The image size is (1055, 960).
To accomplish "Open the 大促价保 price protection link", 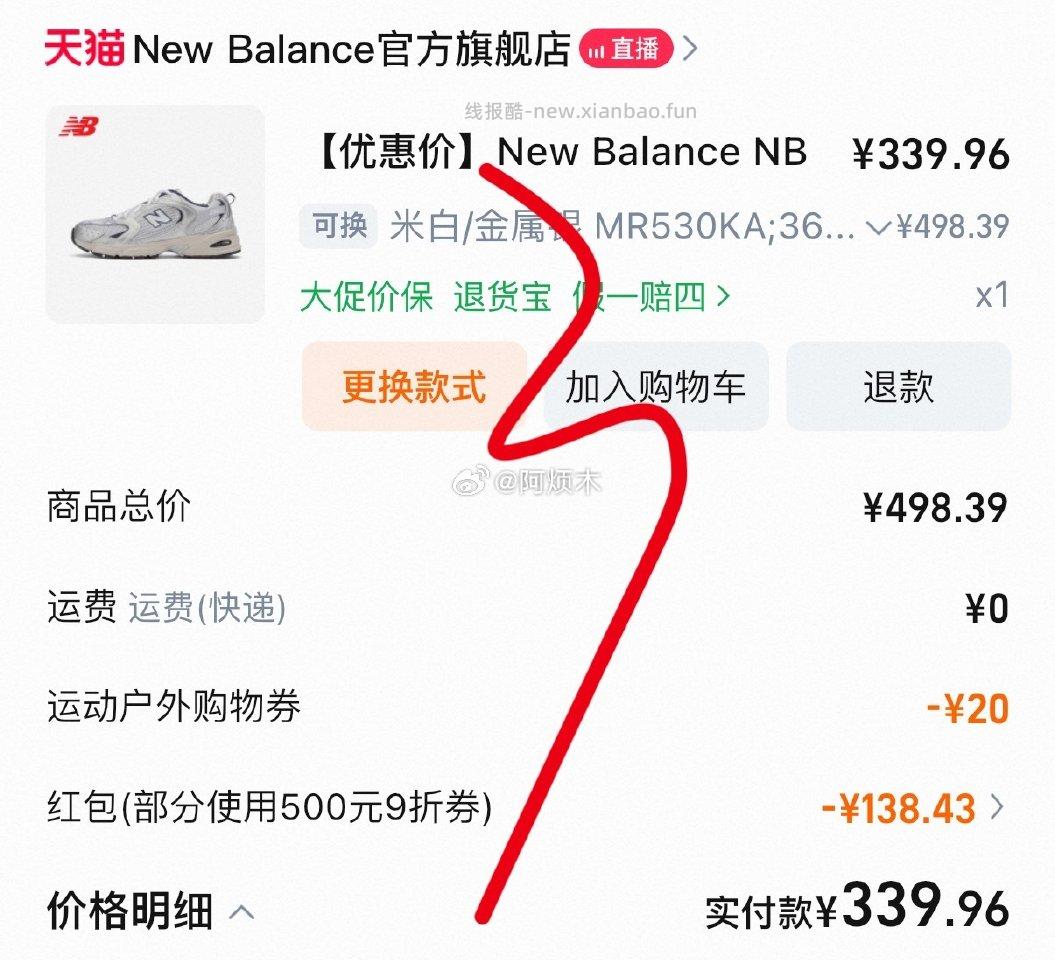I will click(367, 297).
